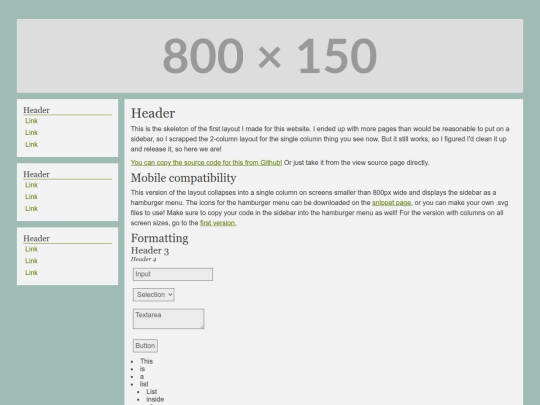Screen dimensions: 540x405
Task: Open first Link in middle sidebar box
Action: click(x=31, y=185)
